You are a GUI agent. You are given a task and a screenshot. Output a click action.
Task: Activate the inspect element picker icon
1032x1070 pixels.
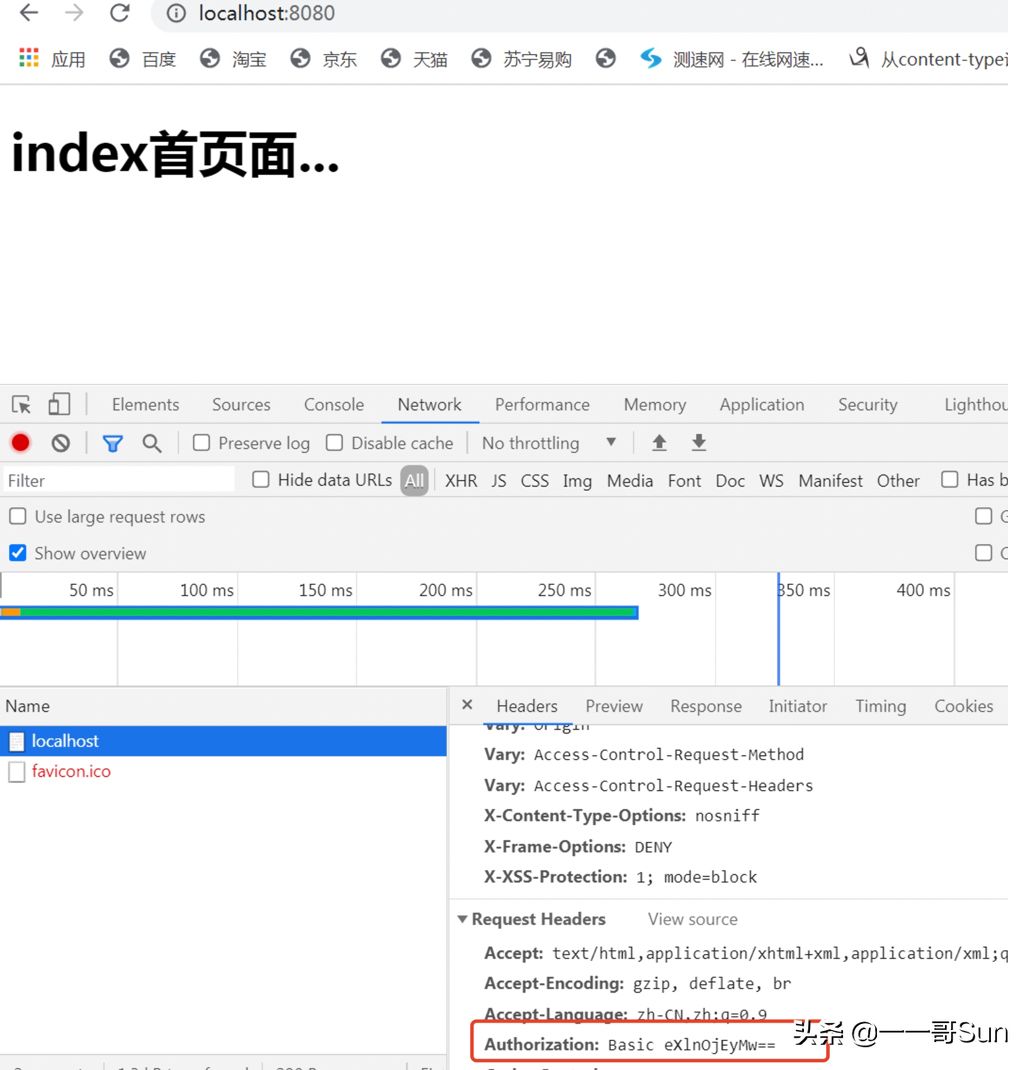pyautogui.click(x=21, y=405)
